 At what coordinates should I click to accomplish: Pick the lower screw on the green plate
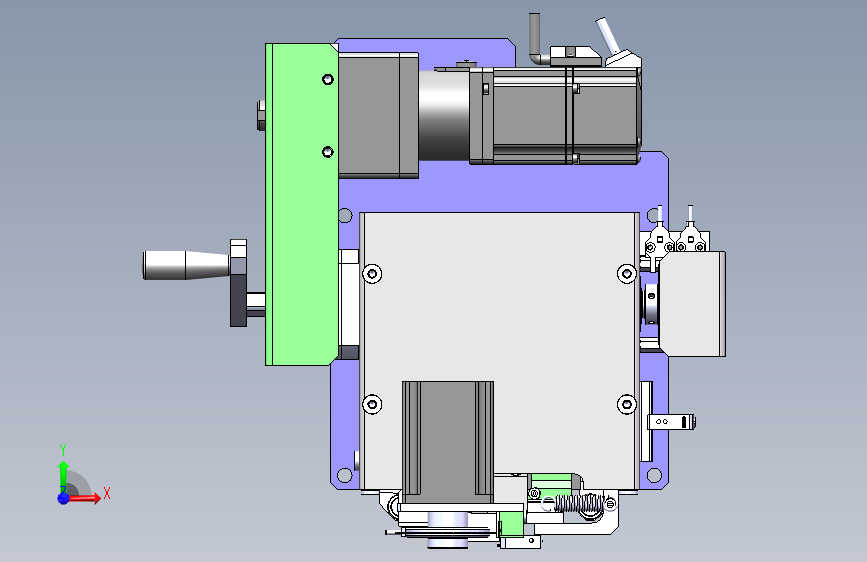click(328, 152)
